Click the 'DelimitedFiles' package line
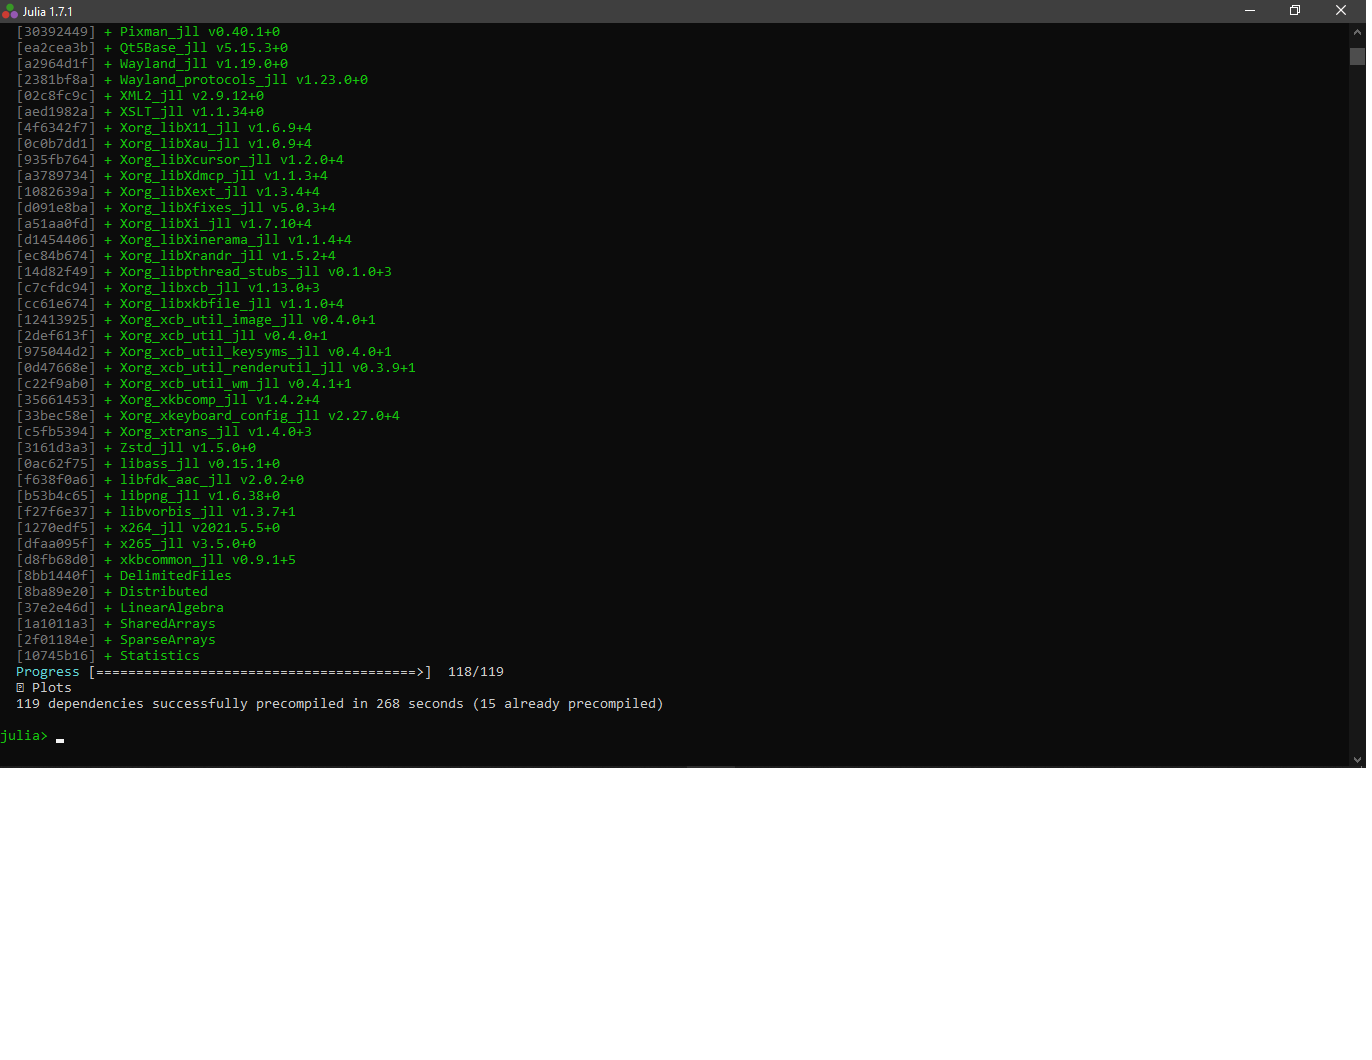Screen dimensions: 1372x1060 tap(176, 576)
